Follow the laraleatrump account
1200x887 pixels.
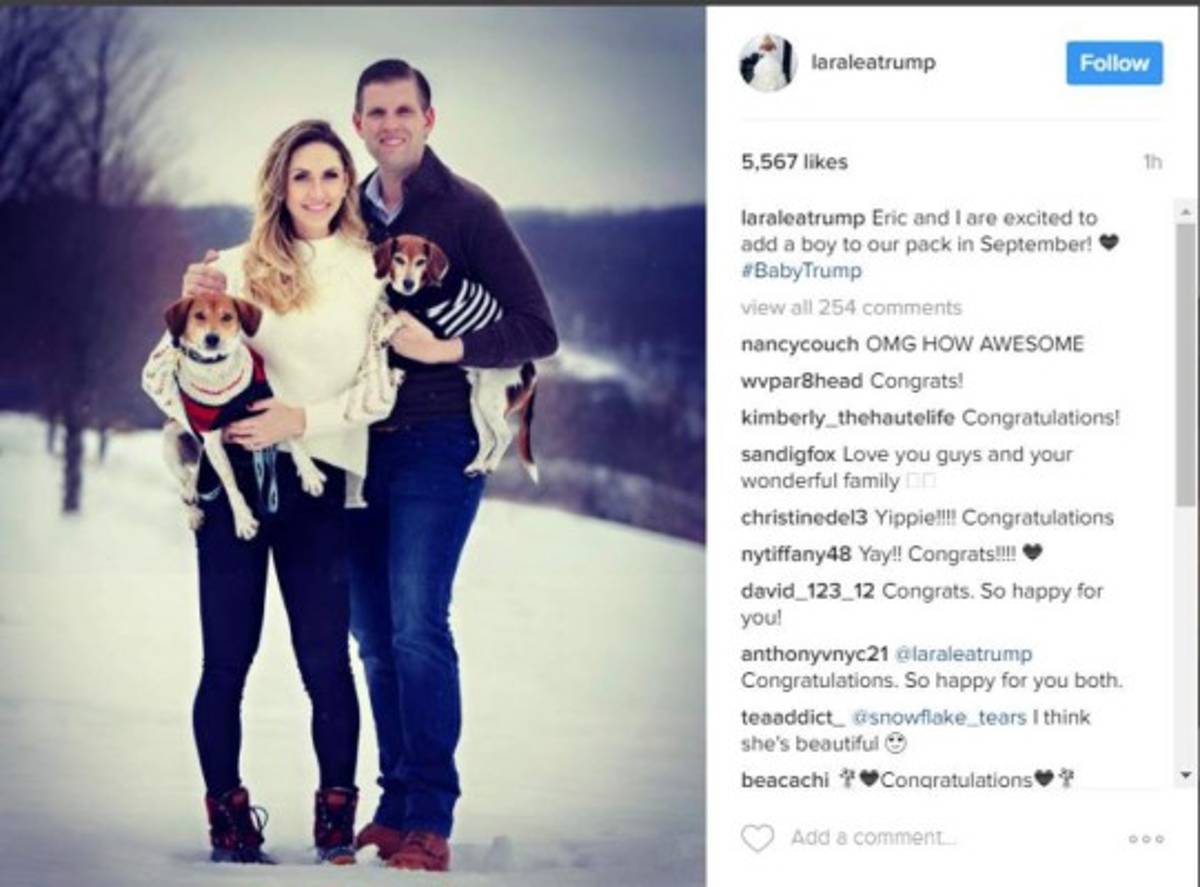point(1114,63)
